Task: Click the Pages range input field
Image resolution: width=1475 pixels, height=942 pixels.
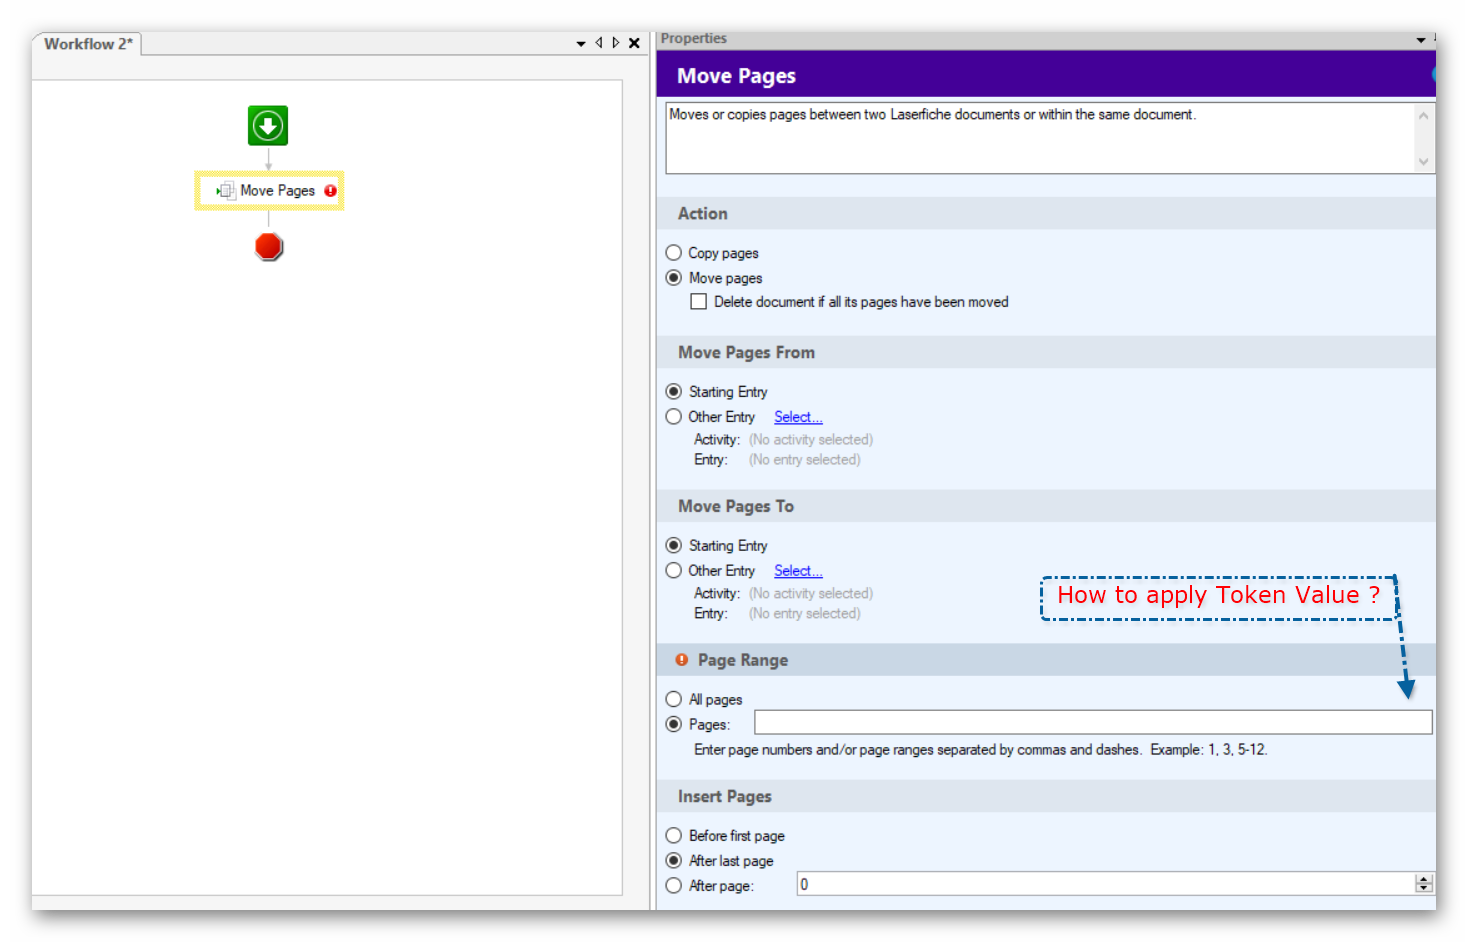Action: (1092, 723)
